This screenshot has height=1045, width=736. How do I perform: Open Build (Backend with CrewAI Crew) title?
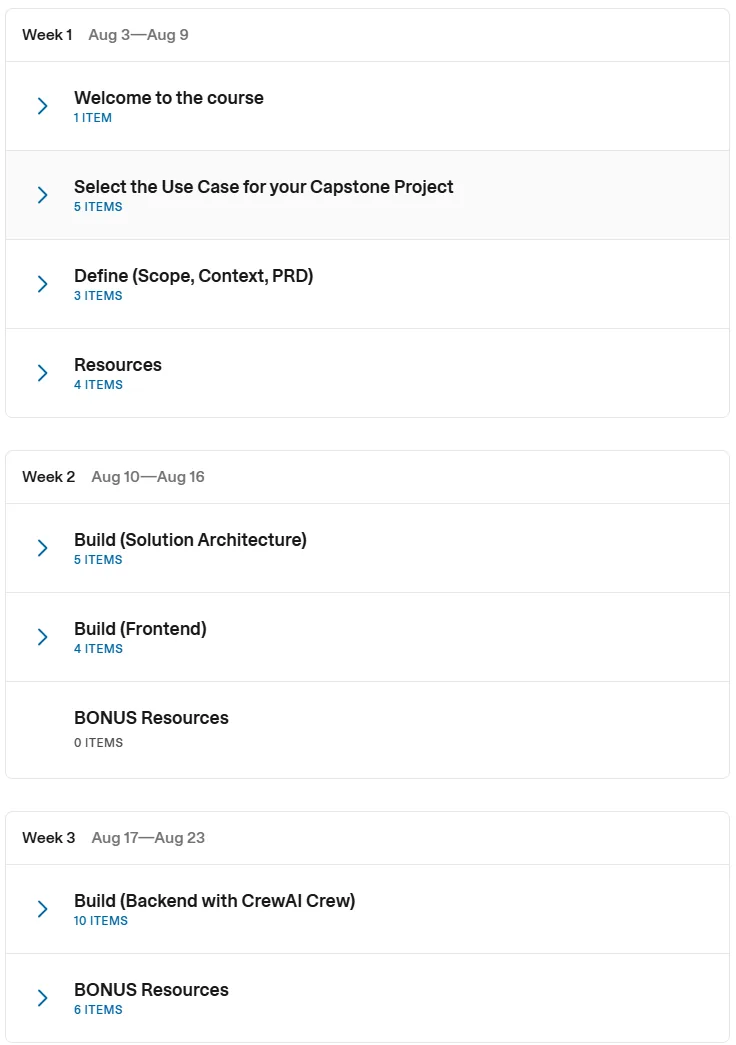215,901
